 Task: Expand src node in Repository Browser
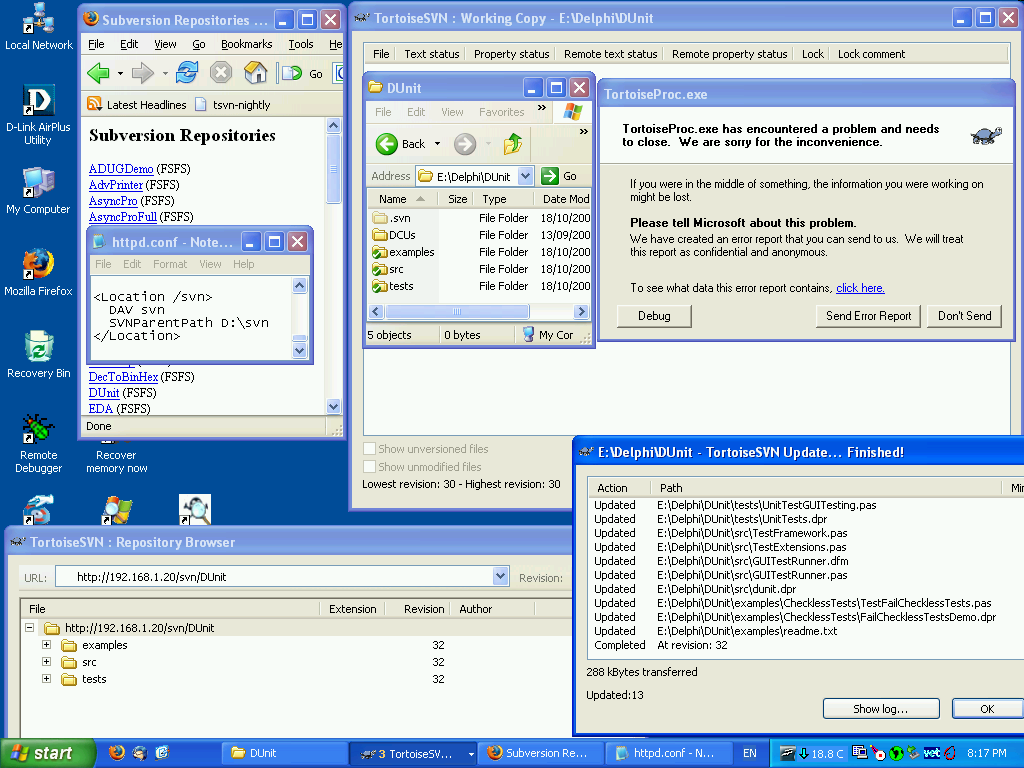46,661
